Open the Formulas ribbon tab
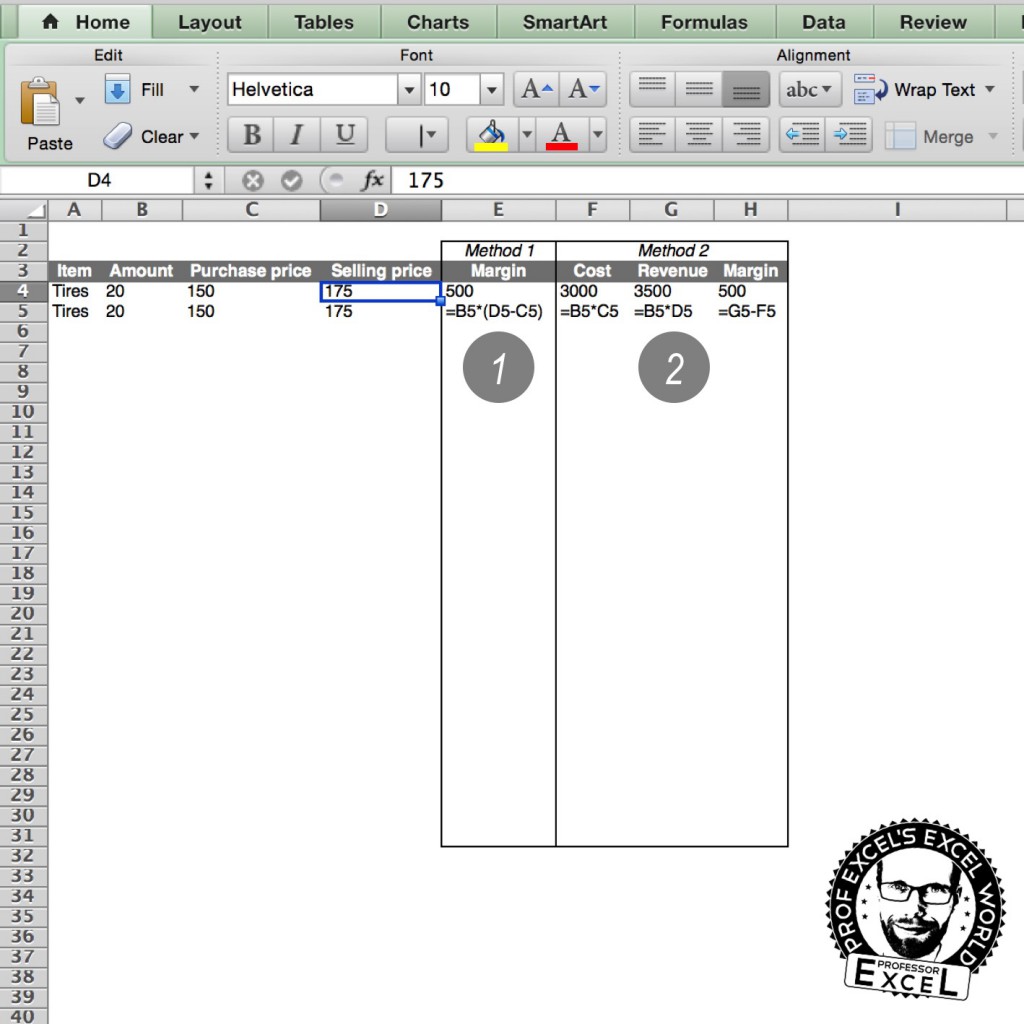 704,21
